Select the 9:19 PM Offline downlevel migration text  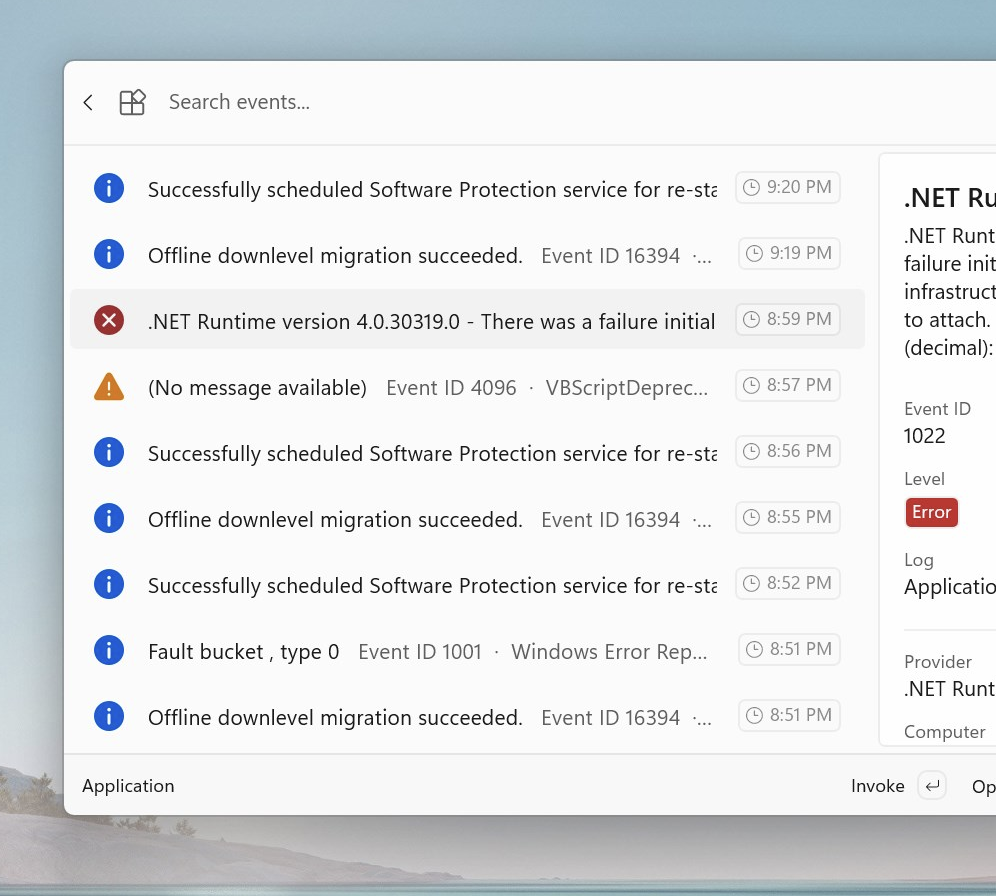(335, 255)
